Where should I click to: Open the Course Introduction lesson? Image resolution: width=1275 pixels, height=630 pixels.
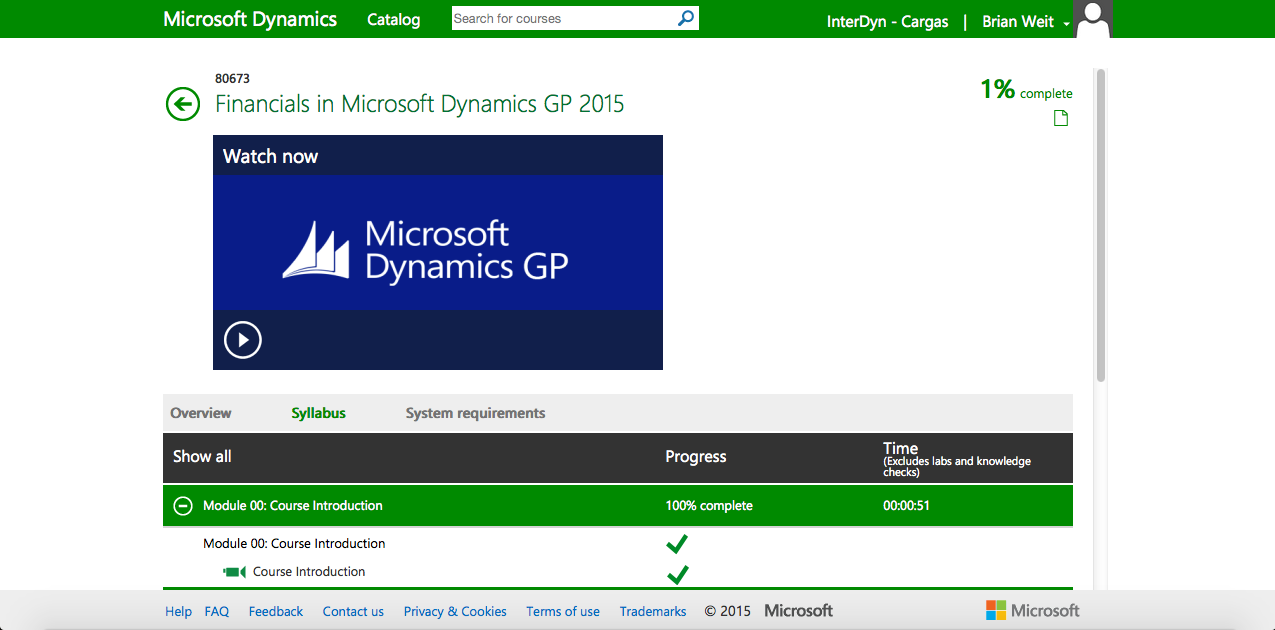(x=309, y=572)
